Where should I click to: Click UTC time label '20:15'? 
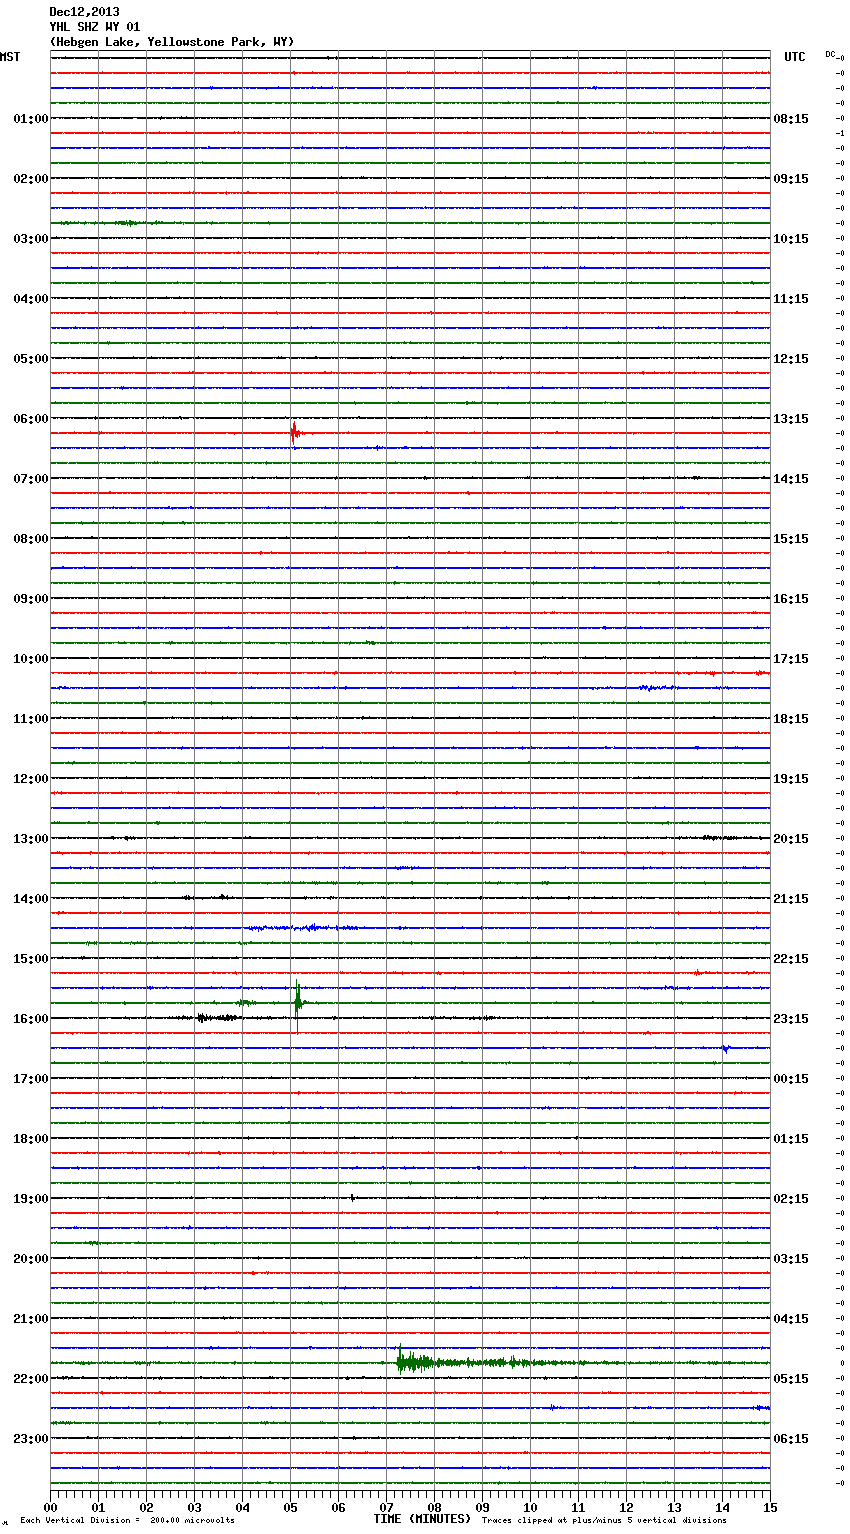(x=791, y=839)
